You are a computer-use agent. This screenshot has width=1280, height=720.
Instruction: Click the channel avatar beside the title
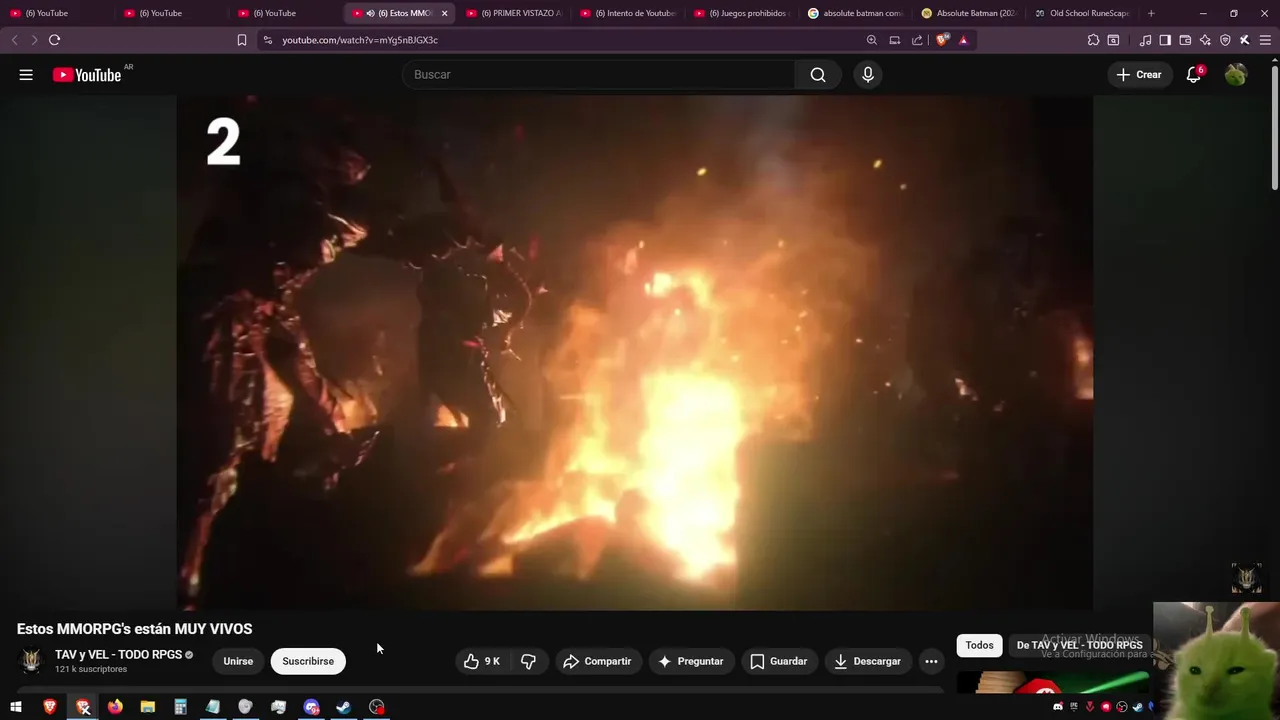coord(32,661)
